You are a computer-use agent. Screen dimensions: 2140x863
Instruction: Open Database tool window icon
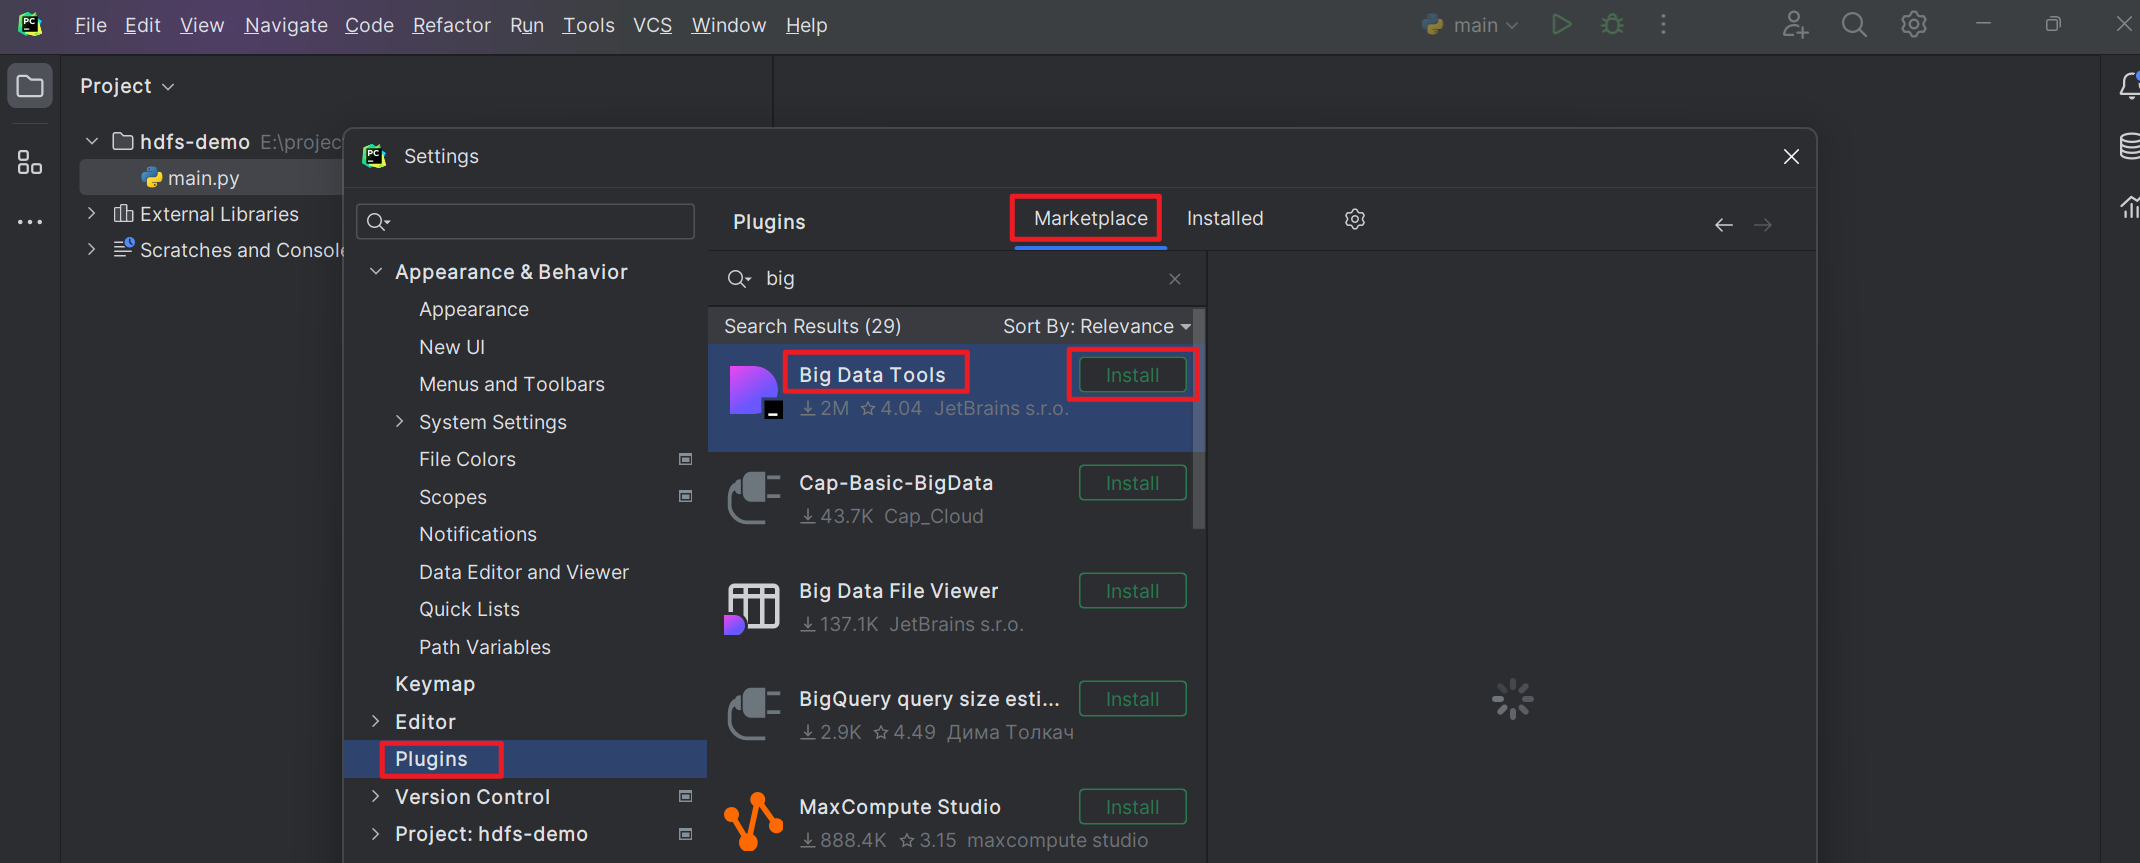pos(2130,146)
